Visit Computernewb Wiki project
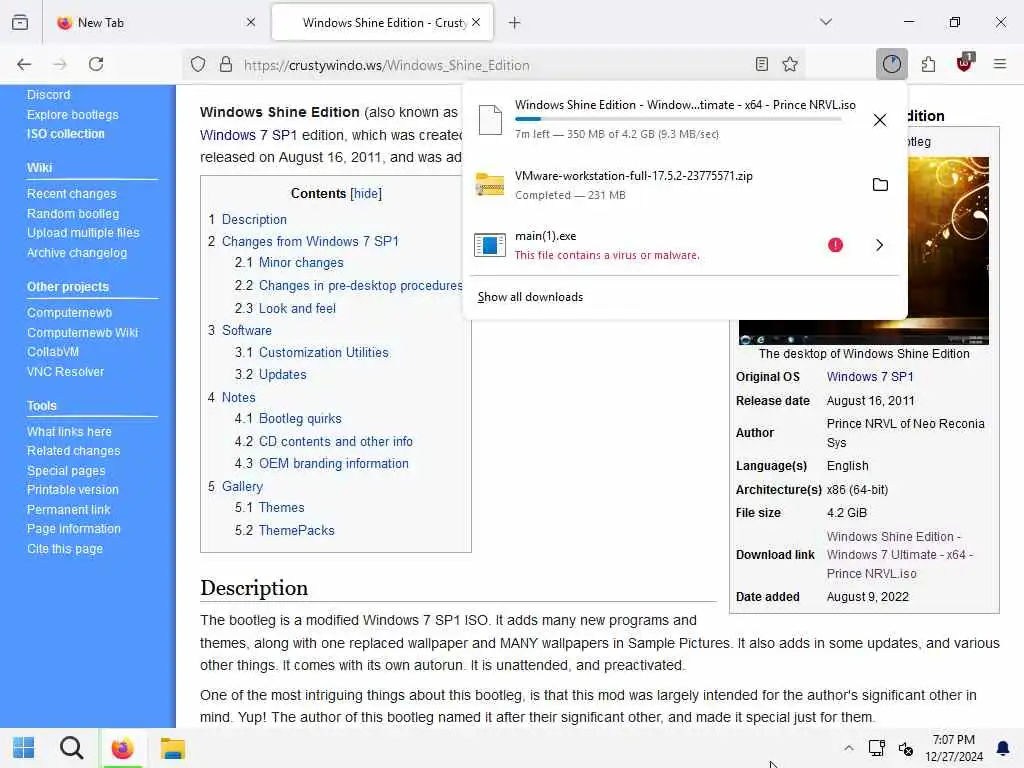 coord(82,332)
